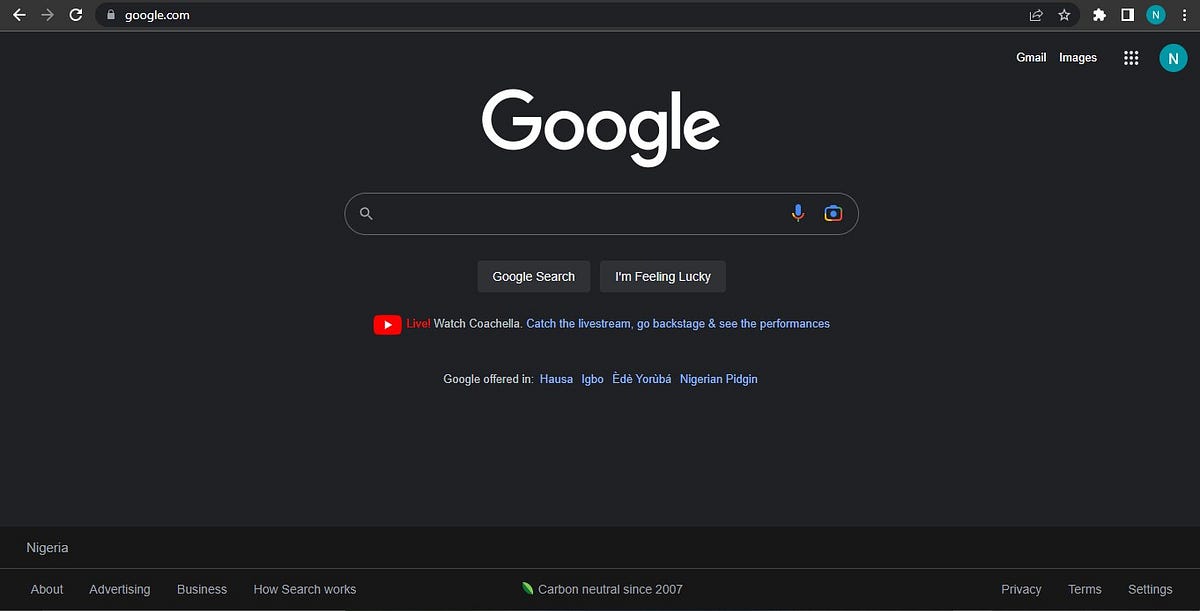Open Google Lens via the camera icon

click(833, 213)
